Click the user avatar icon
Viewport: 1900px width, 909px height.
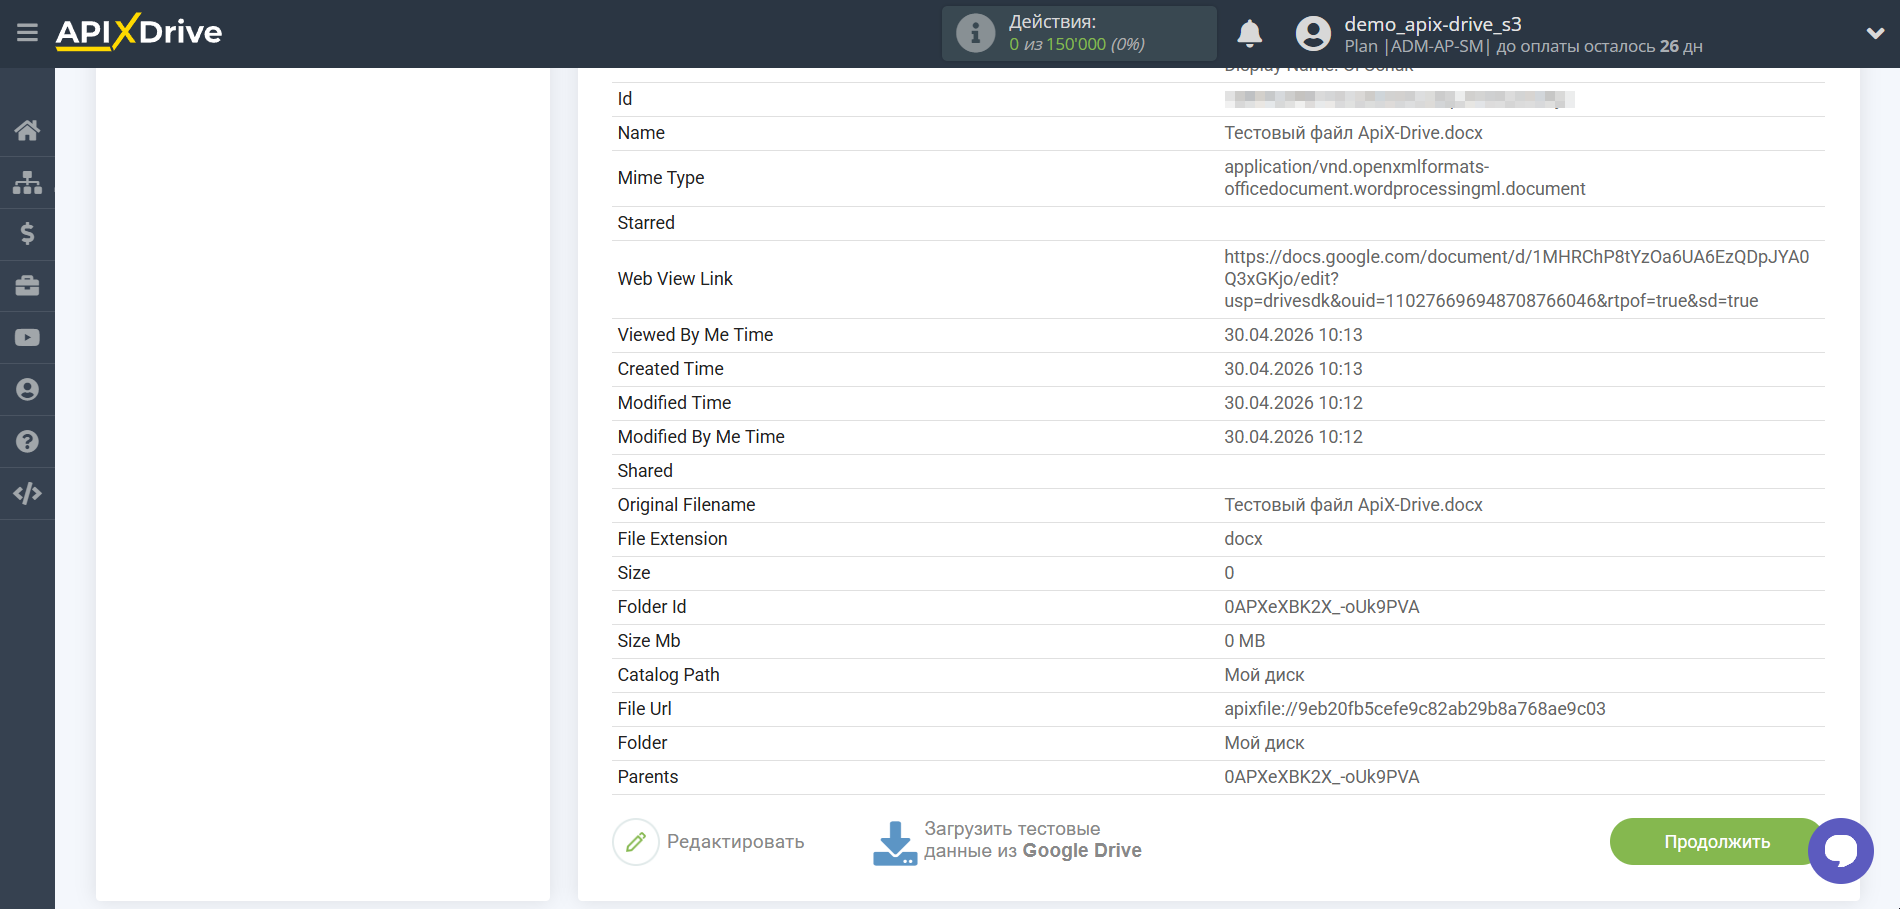pos(1313,34)
